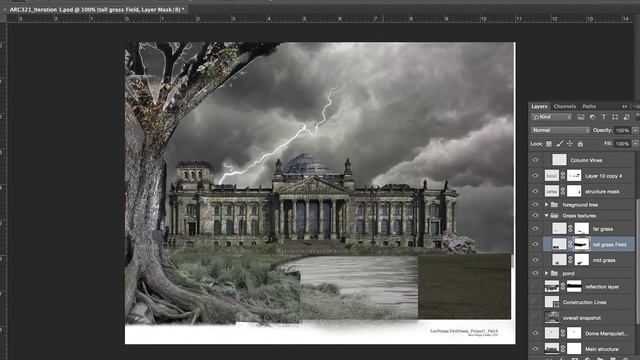Select the Column Vines layer thumbnail
This screenshot has width=640, height=360.
[559, 160]
